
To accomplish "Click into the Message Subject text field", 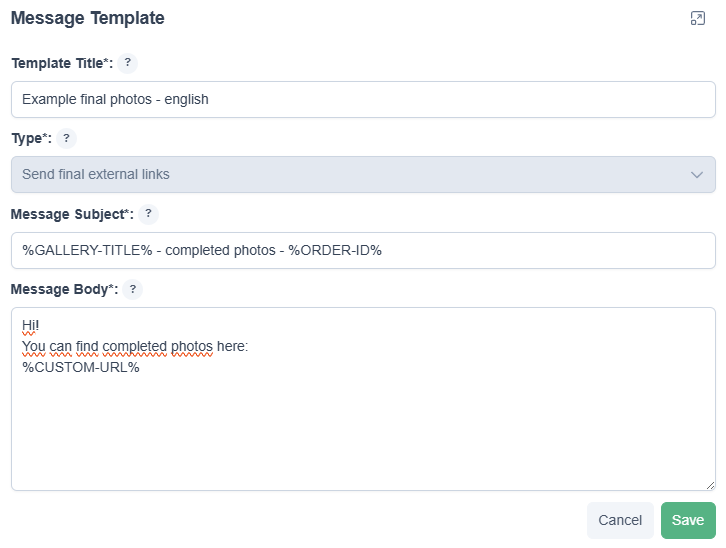I will pos(363,250).
